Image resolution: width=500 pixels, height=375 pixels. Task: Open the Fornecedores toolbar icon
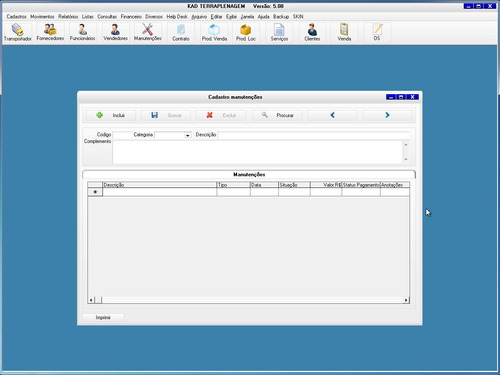[x=50, y=32]
